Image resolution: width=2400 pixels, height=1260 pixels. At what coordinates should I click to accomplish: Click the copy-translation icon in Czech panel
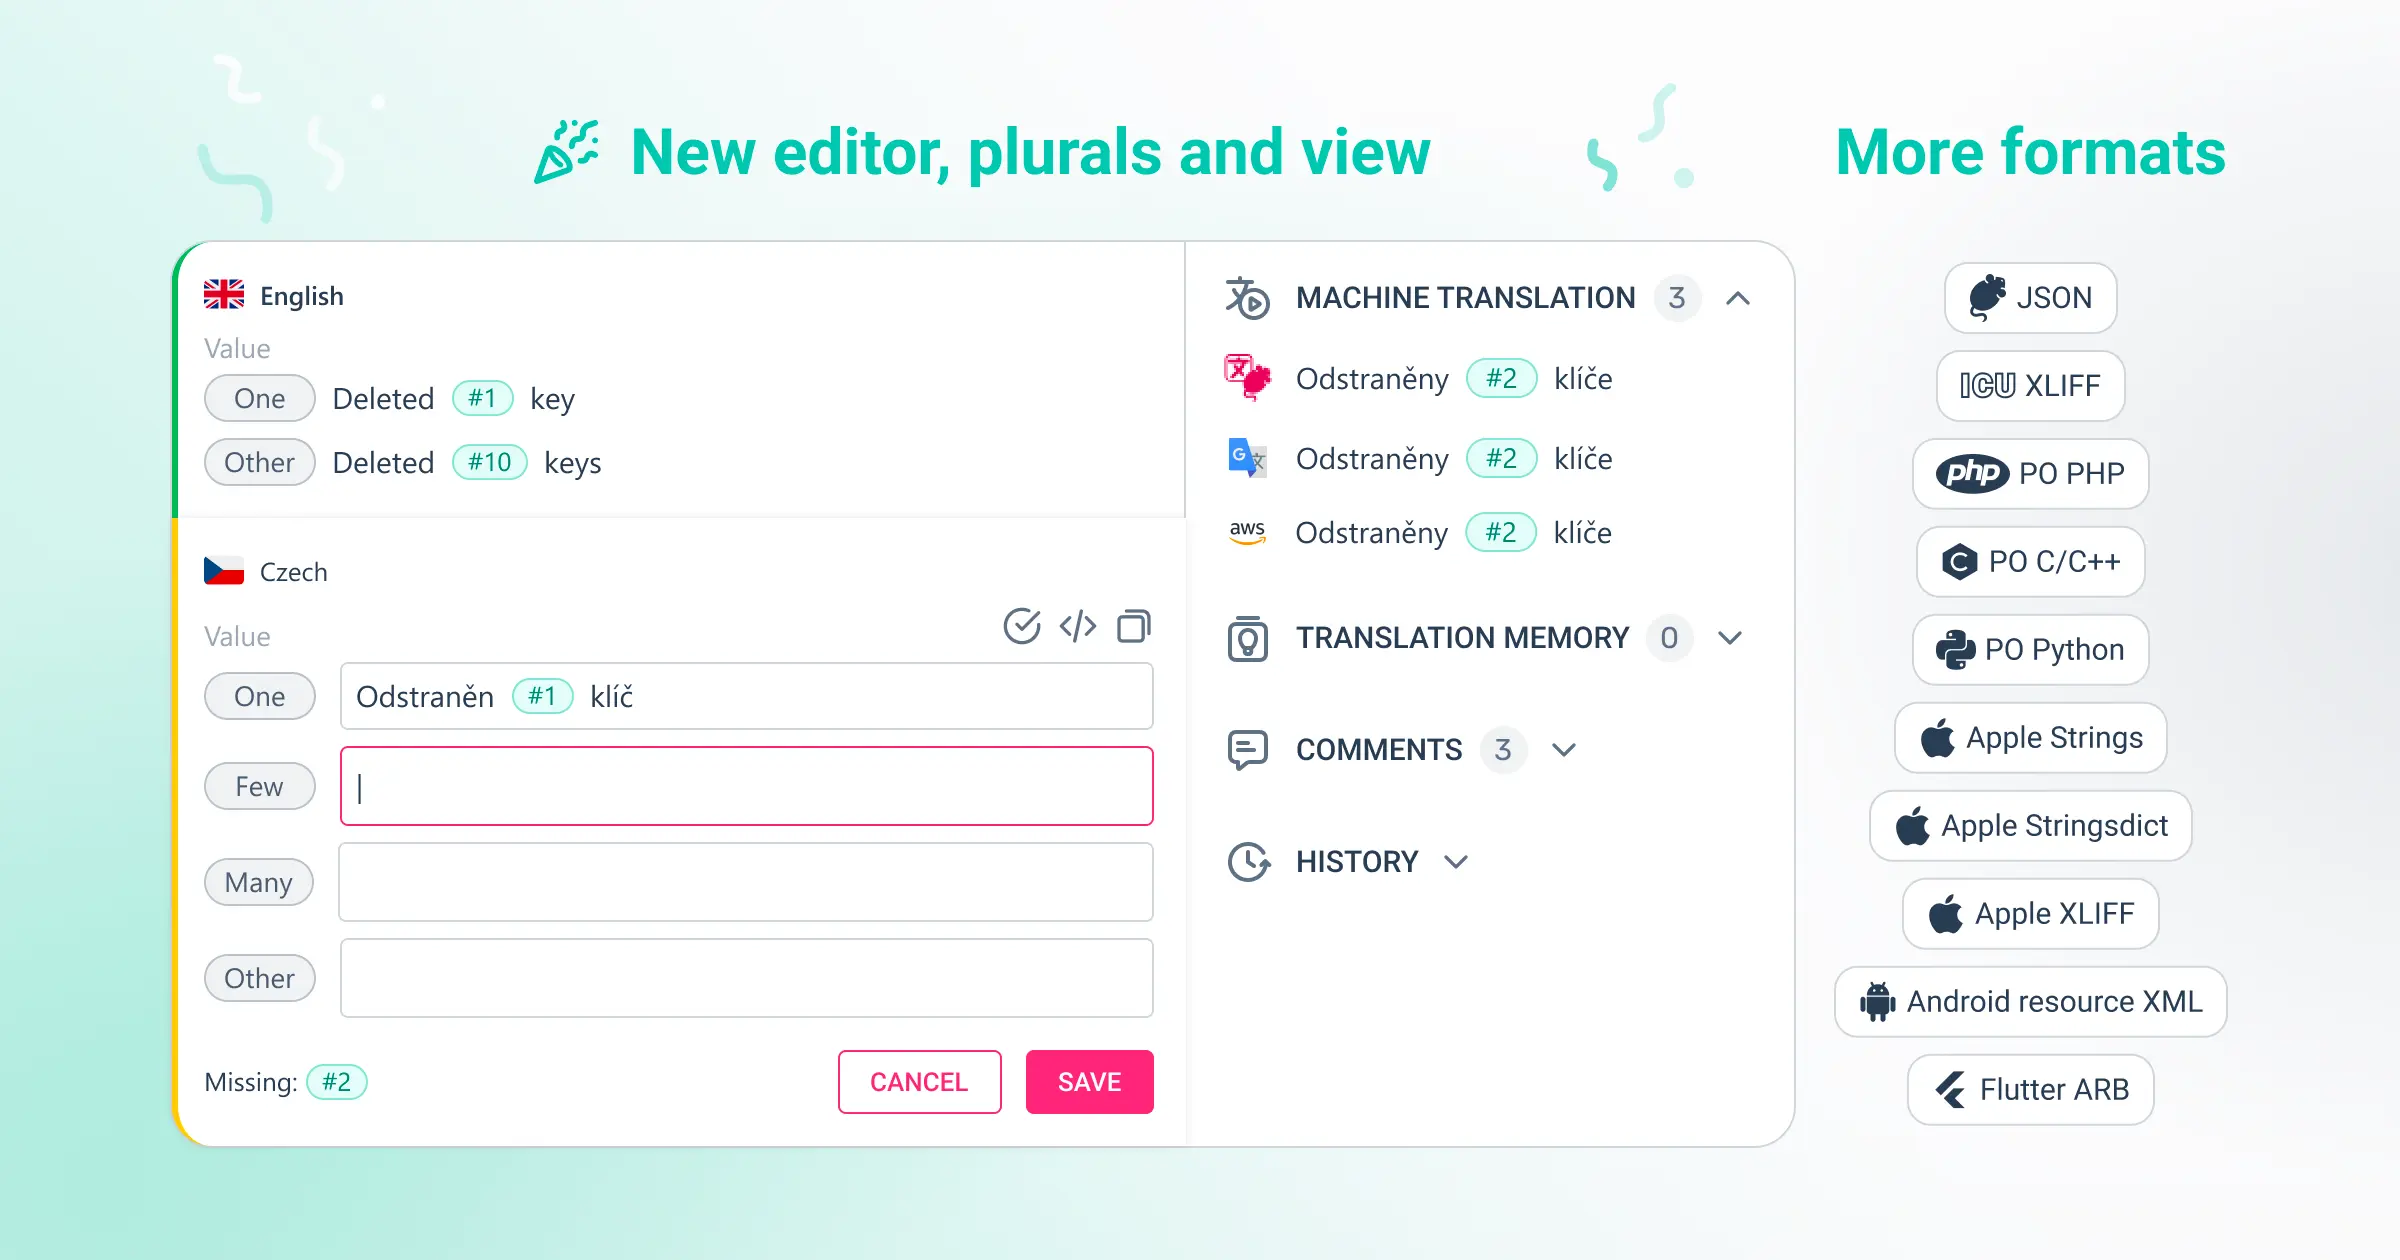pos(1133,626)
